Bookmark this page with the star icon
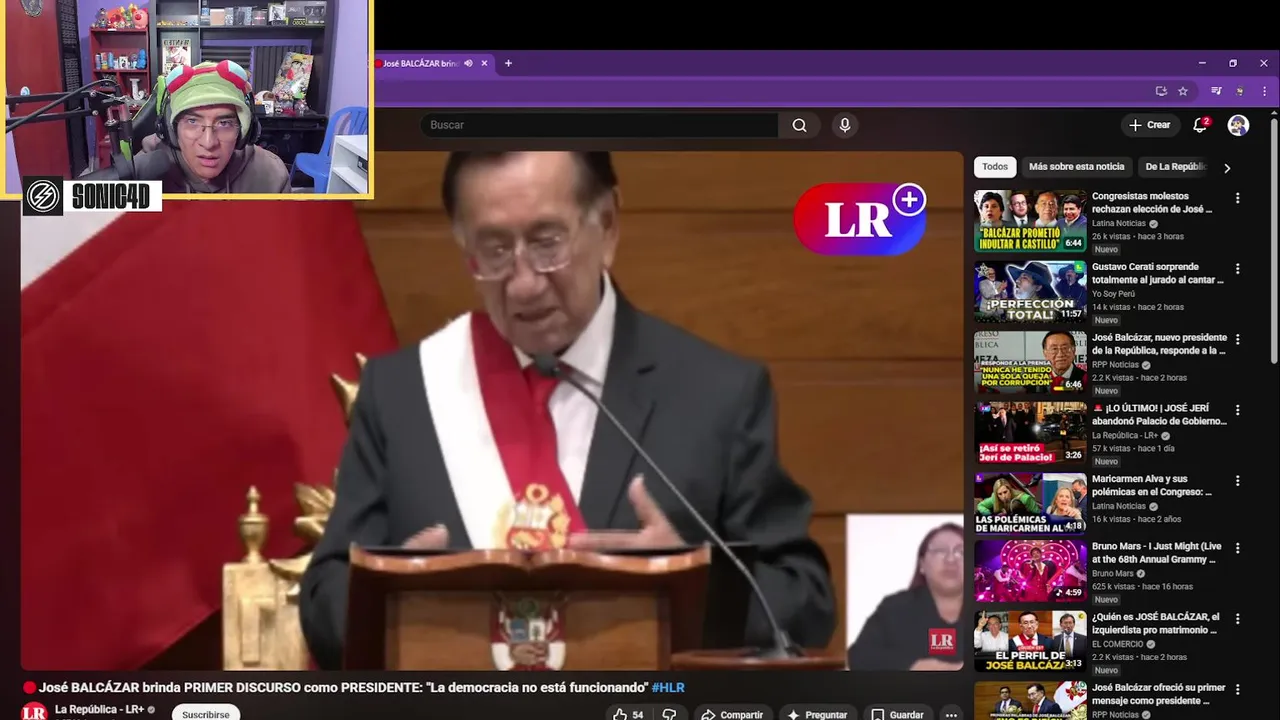This screenshot has width=1280, height=720. point(1183,91)
